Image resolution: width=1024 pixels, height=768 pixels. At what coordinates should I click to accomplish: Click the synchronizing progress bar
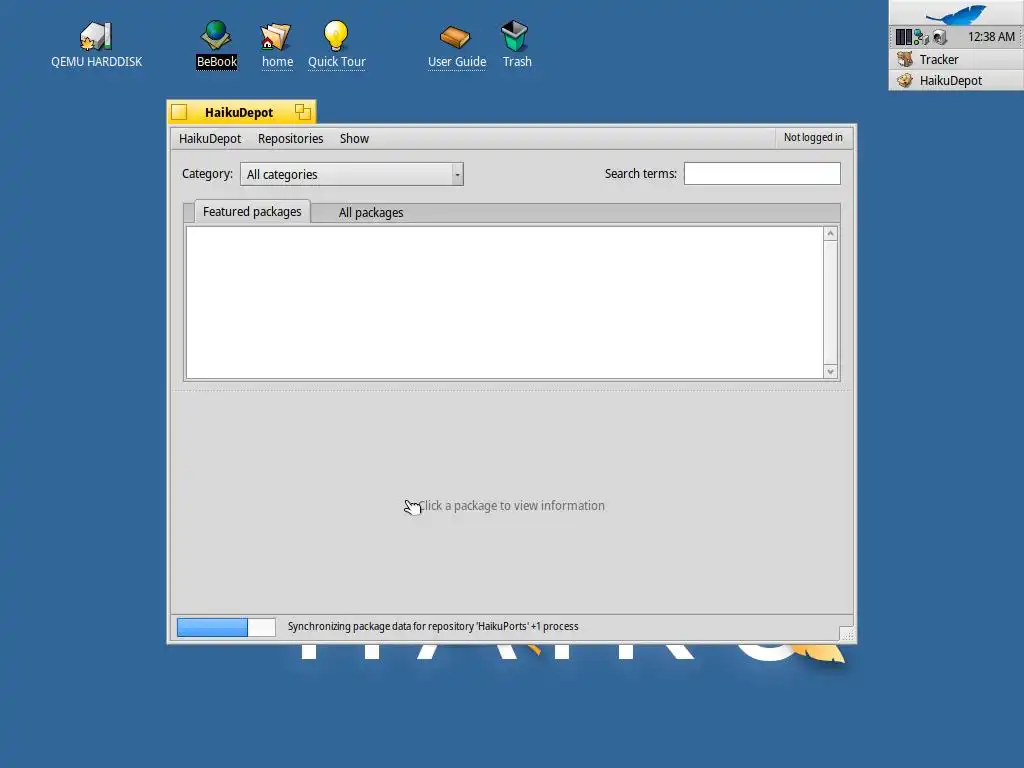click(x=226, y=627)
